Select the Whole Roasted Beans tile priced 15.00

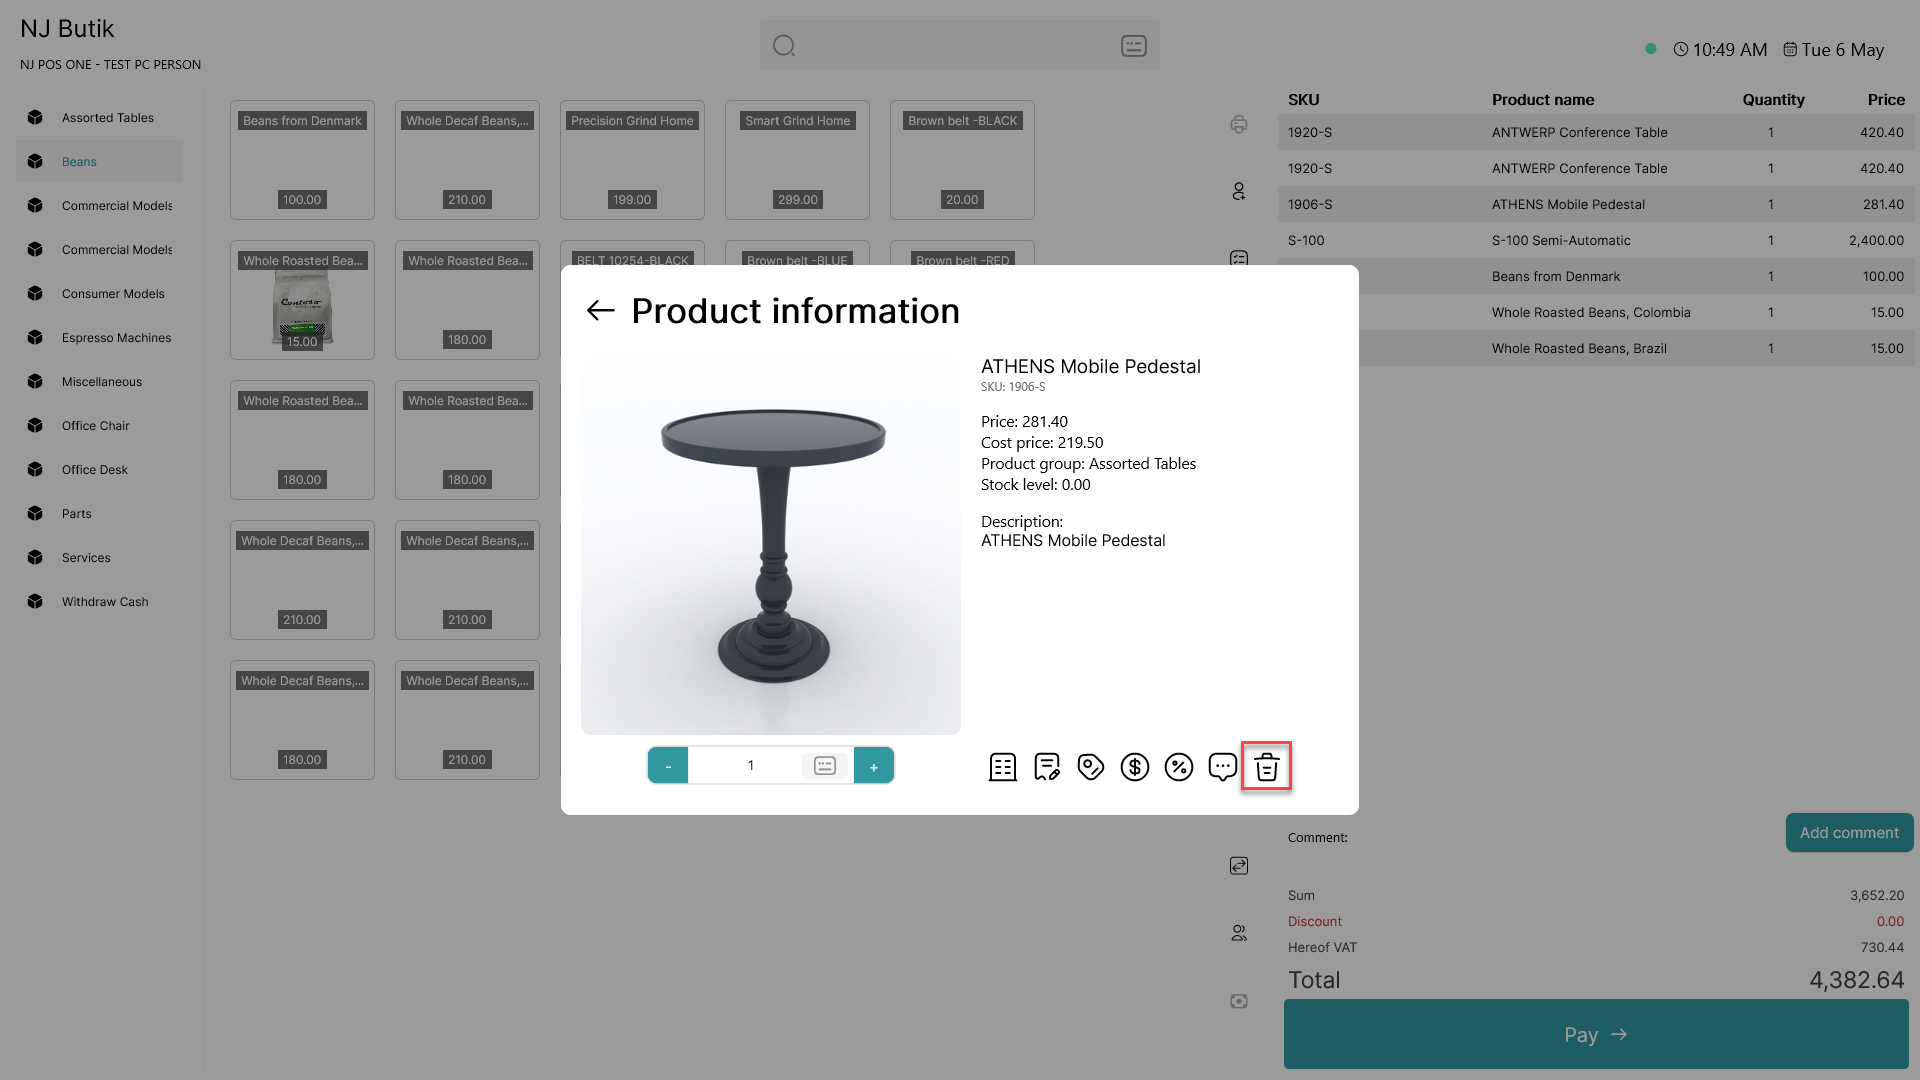click(x=302, y=300)
